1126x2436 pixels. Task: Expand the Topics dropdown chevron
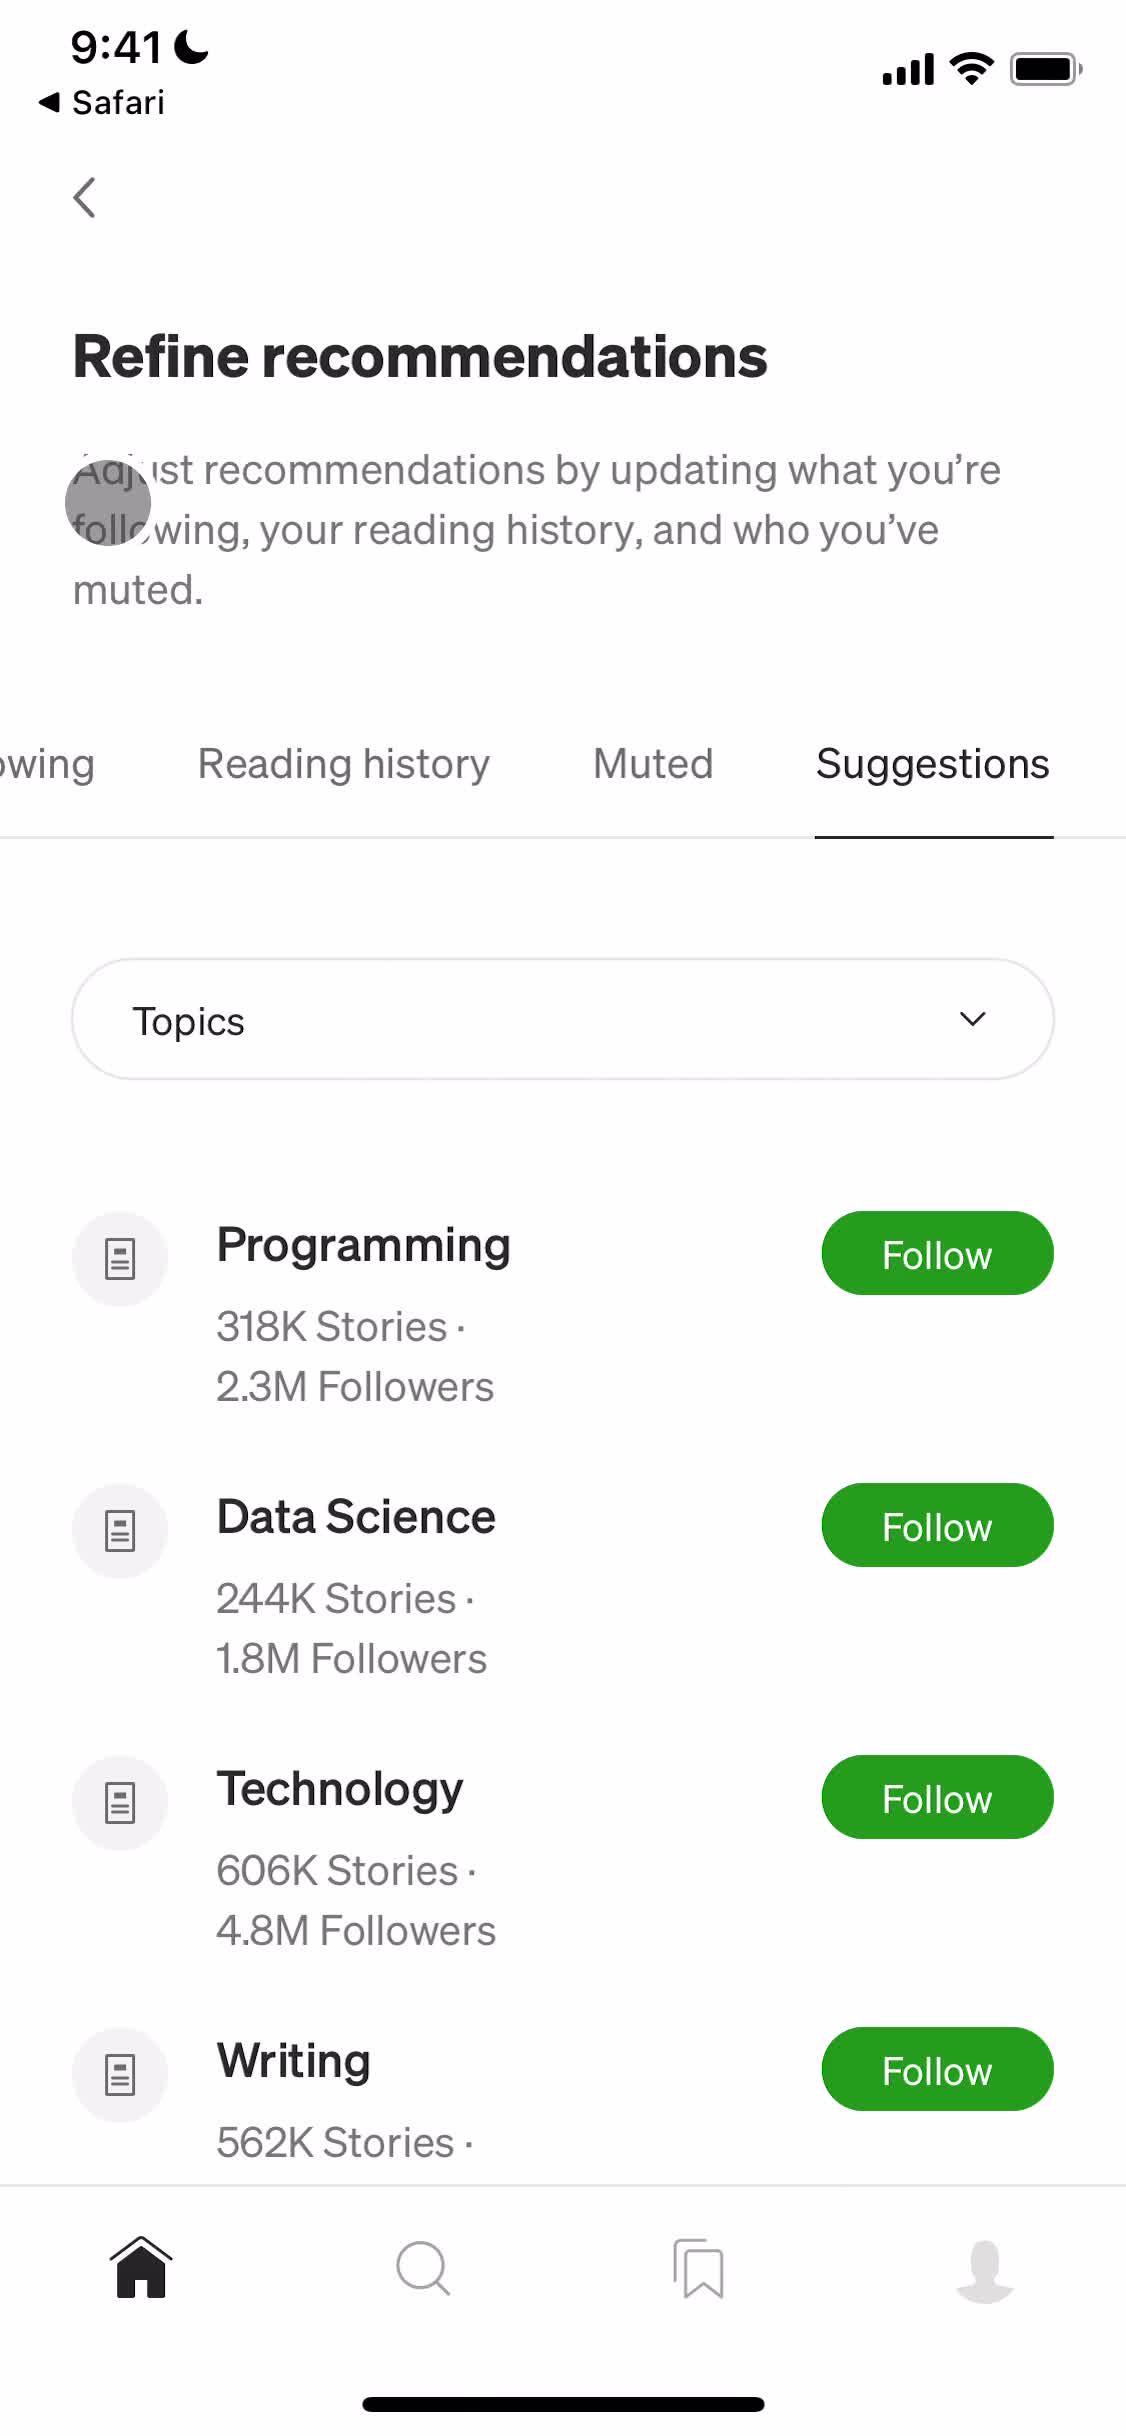pyautogui.click(x=972, y=1019)
